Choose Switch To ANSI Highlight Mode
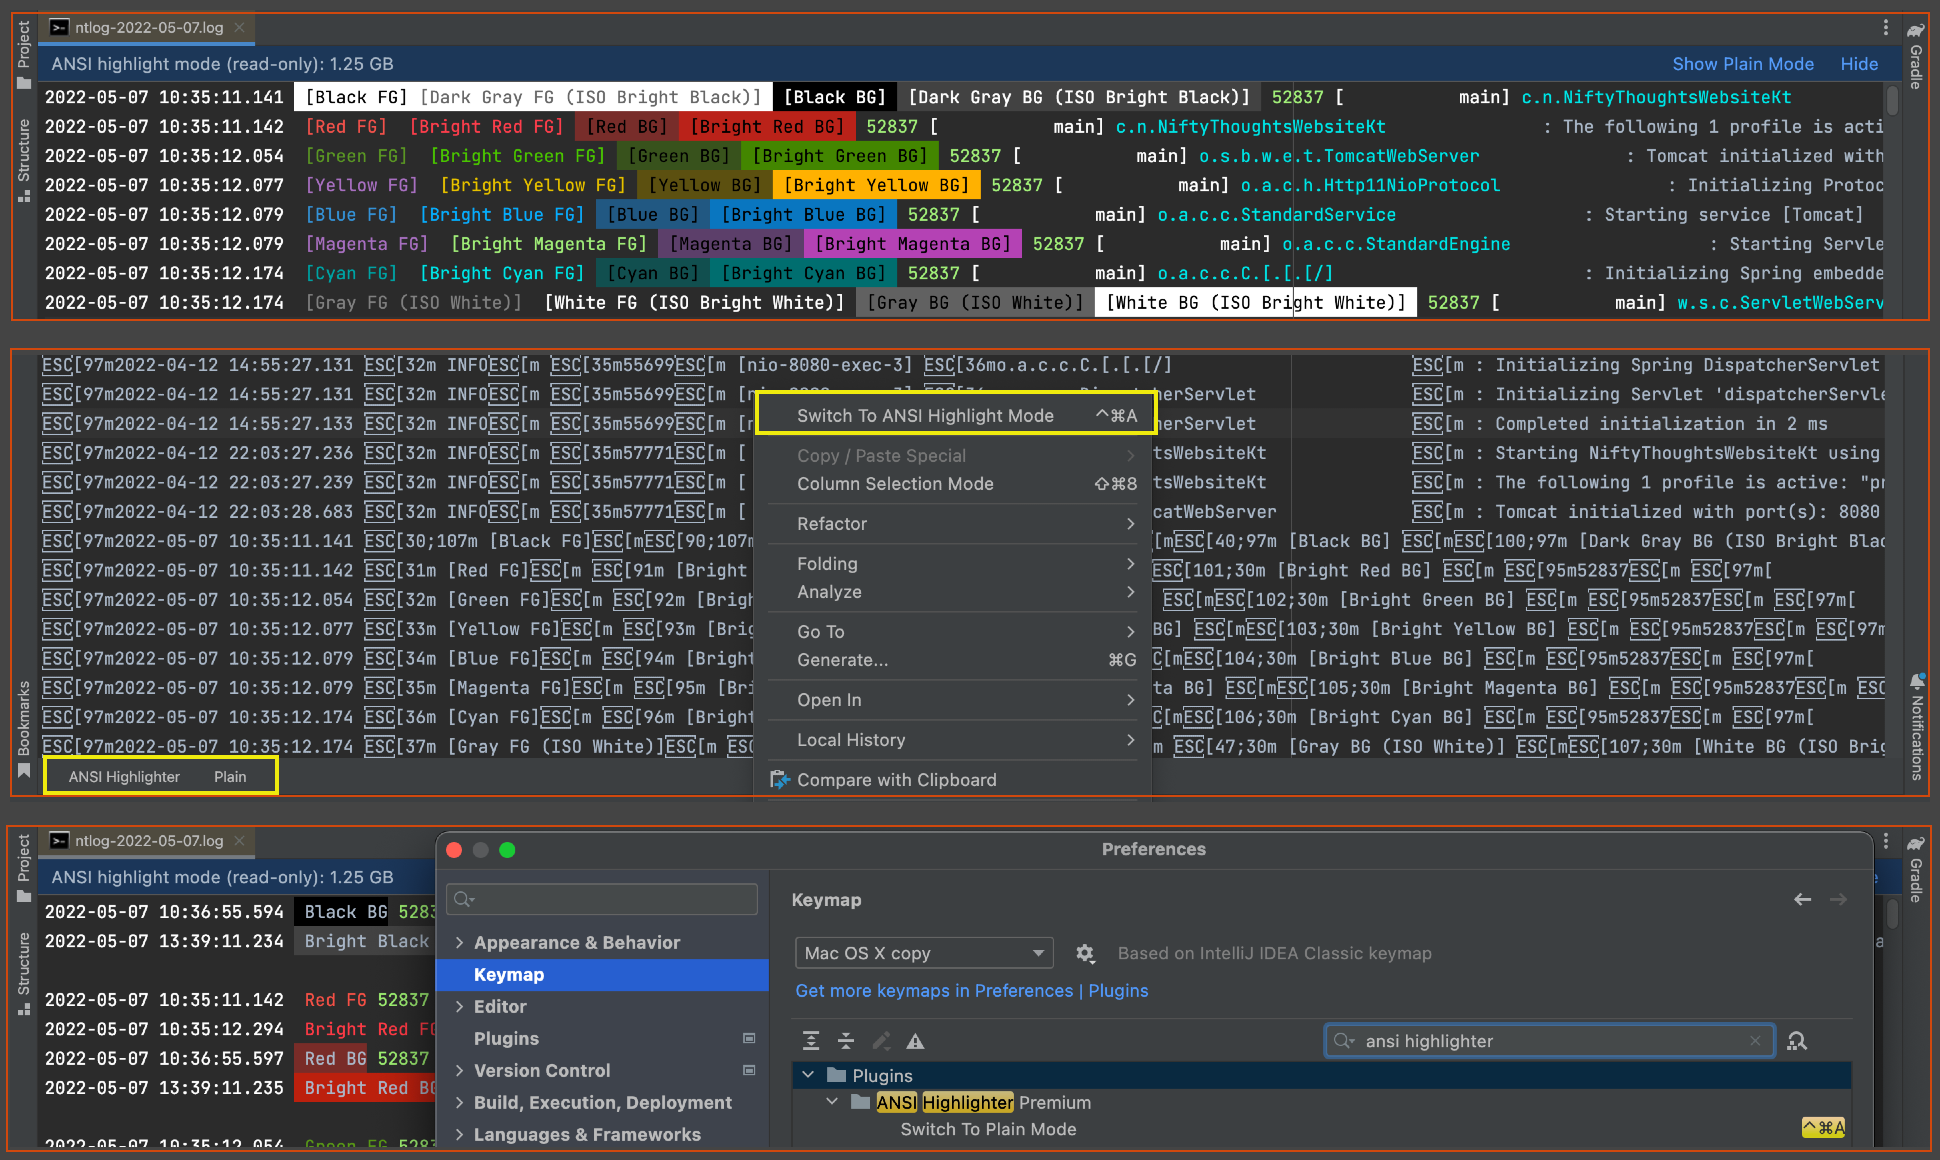Viewport: 1940px width, 1160px height. pyautogui.click(x=925, y=414)
